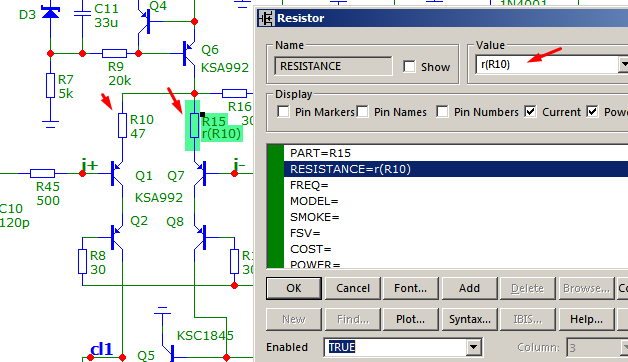
Task: Select transistor Q1 symbol
Action: [116, 173]
